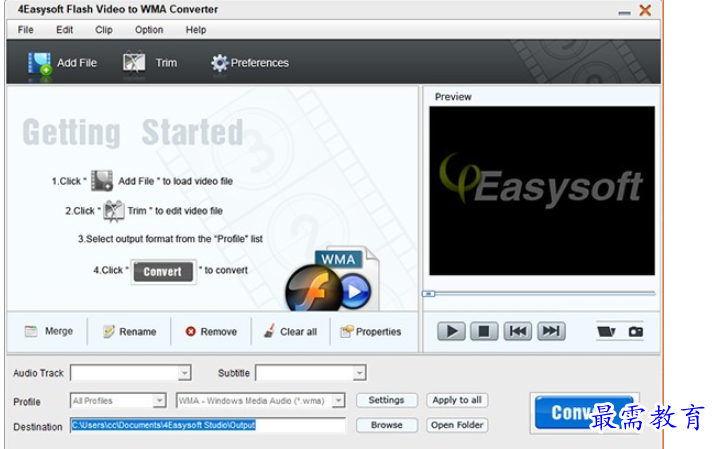Close the converter window
This screenshot has width=713, height=449.
coord(645,10)
